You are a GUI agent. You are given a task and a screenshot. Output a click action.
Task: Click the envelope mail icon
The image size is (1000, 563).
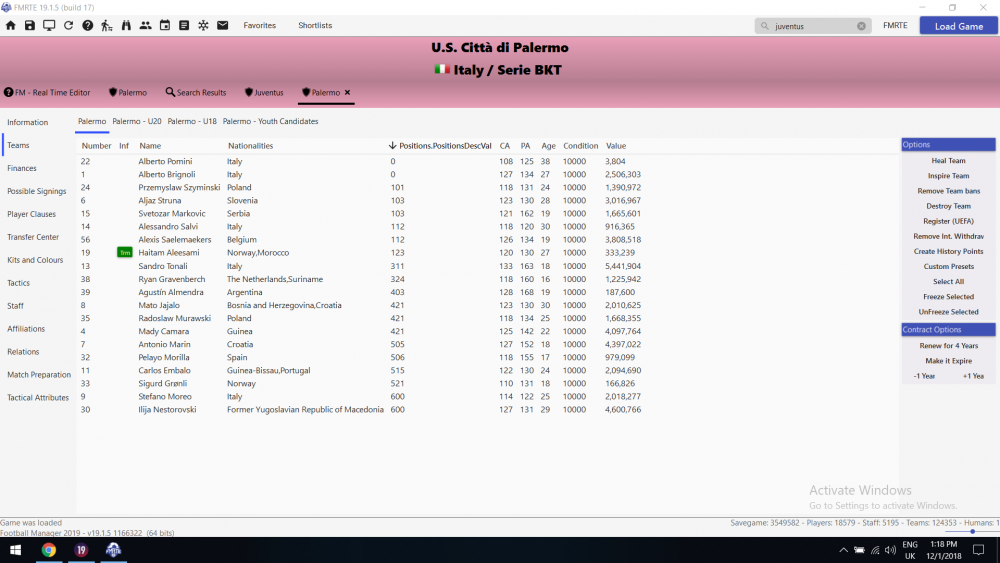222,25
